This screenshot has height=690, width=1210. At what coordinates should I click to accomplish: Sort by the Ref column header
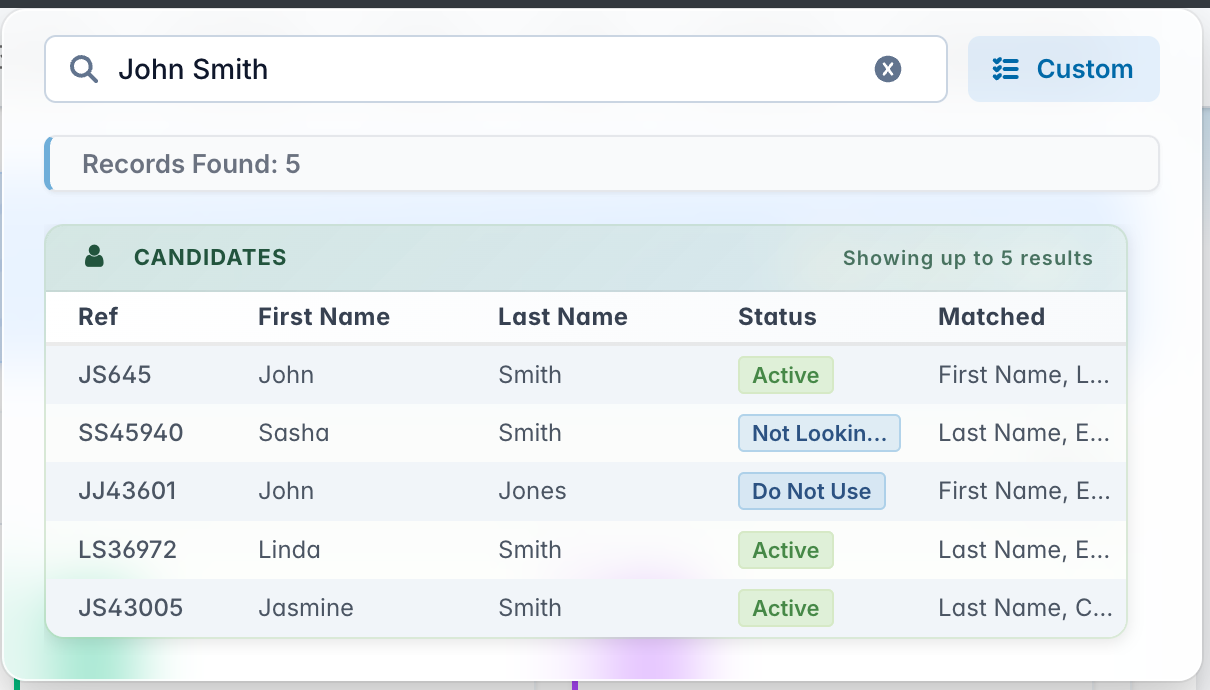[x=98, y=317]
